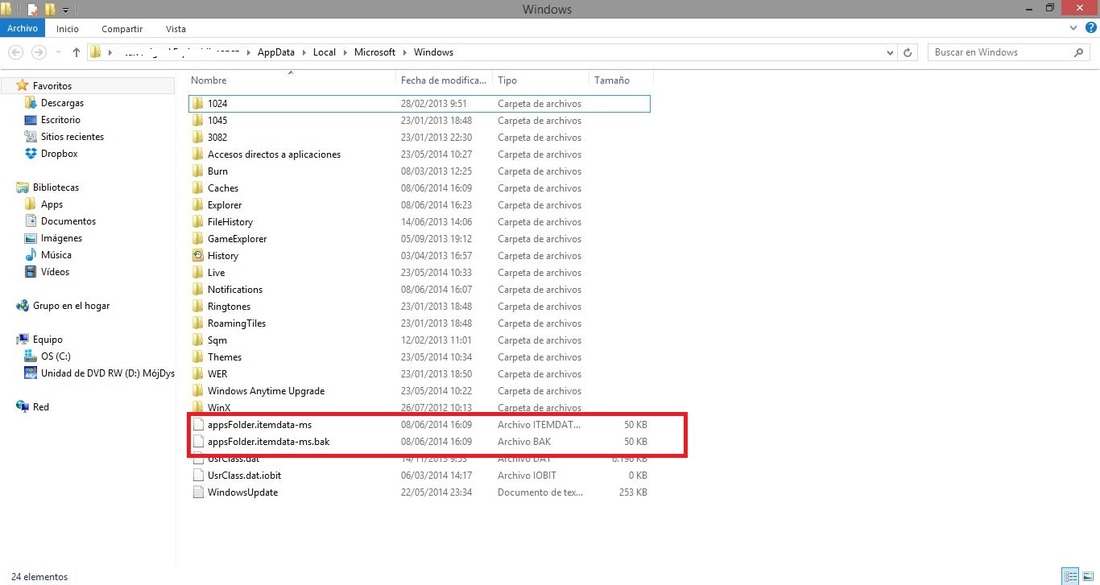
Task: Click the Explorer folder icon
Action: pyautogui.click(x=198, y=205)
